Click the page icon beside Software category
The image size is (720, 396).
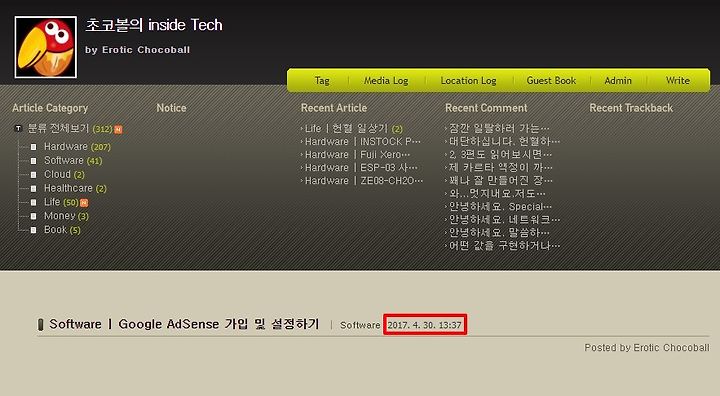click(x=34, y=161)
